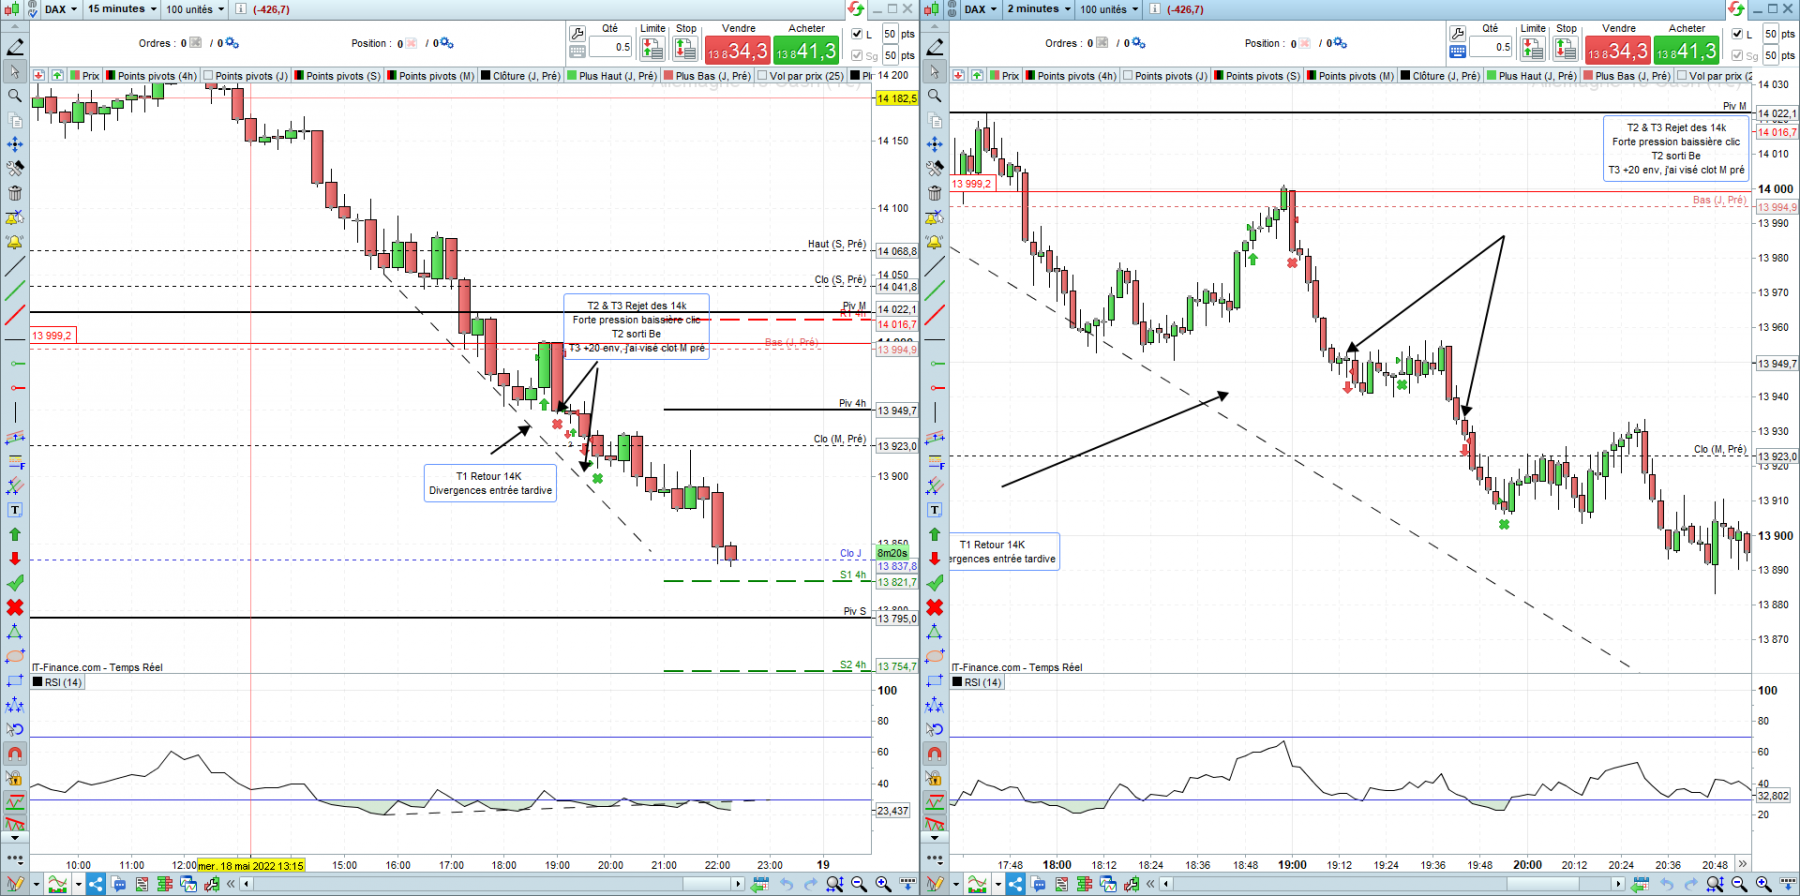Click the green Acheter button in the 2 minutes chart

click(1686, 50)
